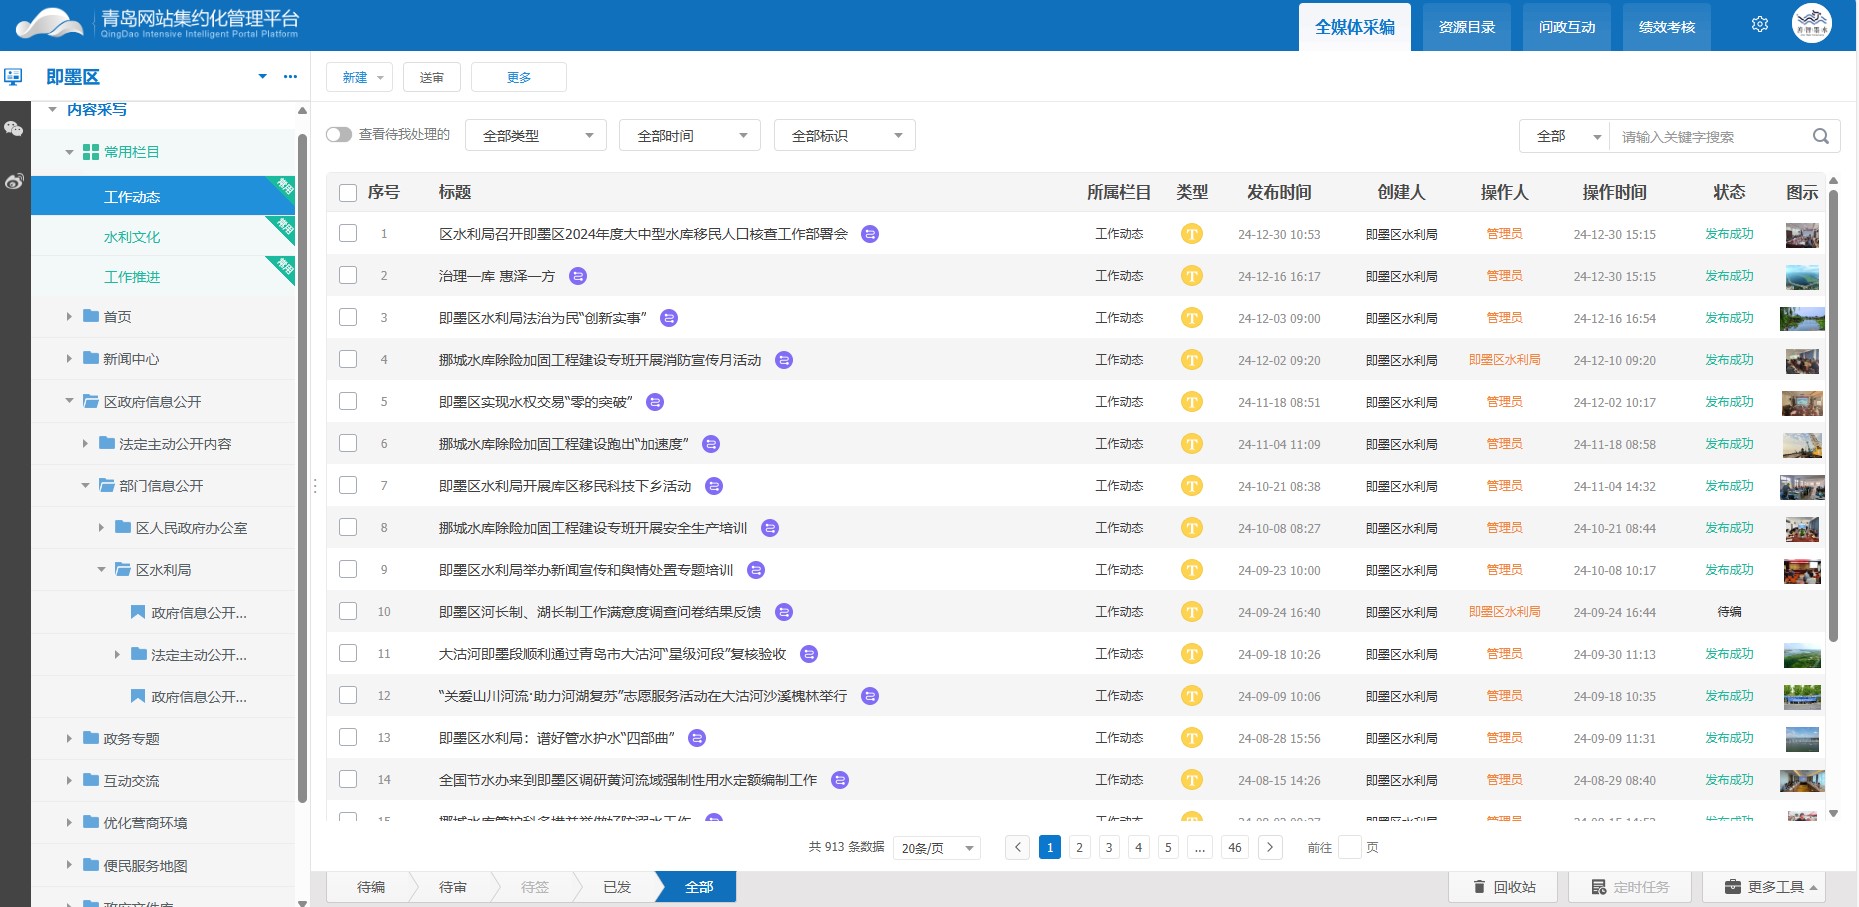Go to previous page arrow
The height and width of the screenshot is (907, 1859).
[1018, 847]
